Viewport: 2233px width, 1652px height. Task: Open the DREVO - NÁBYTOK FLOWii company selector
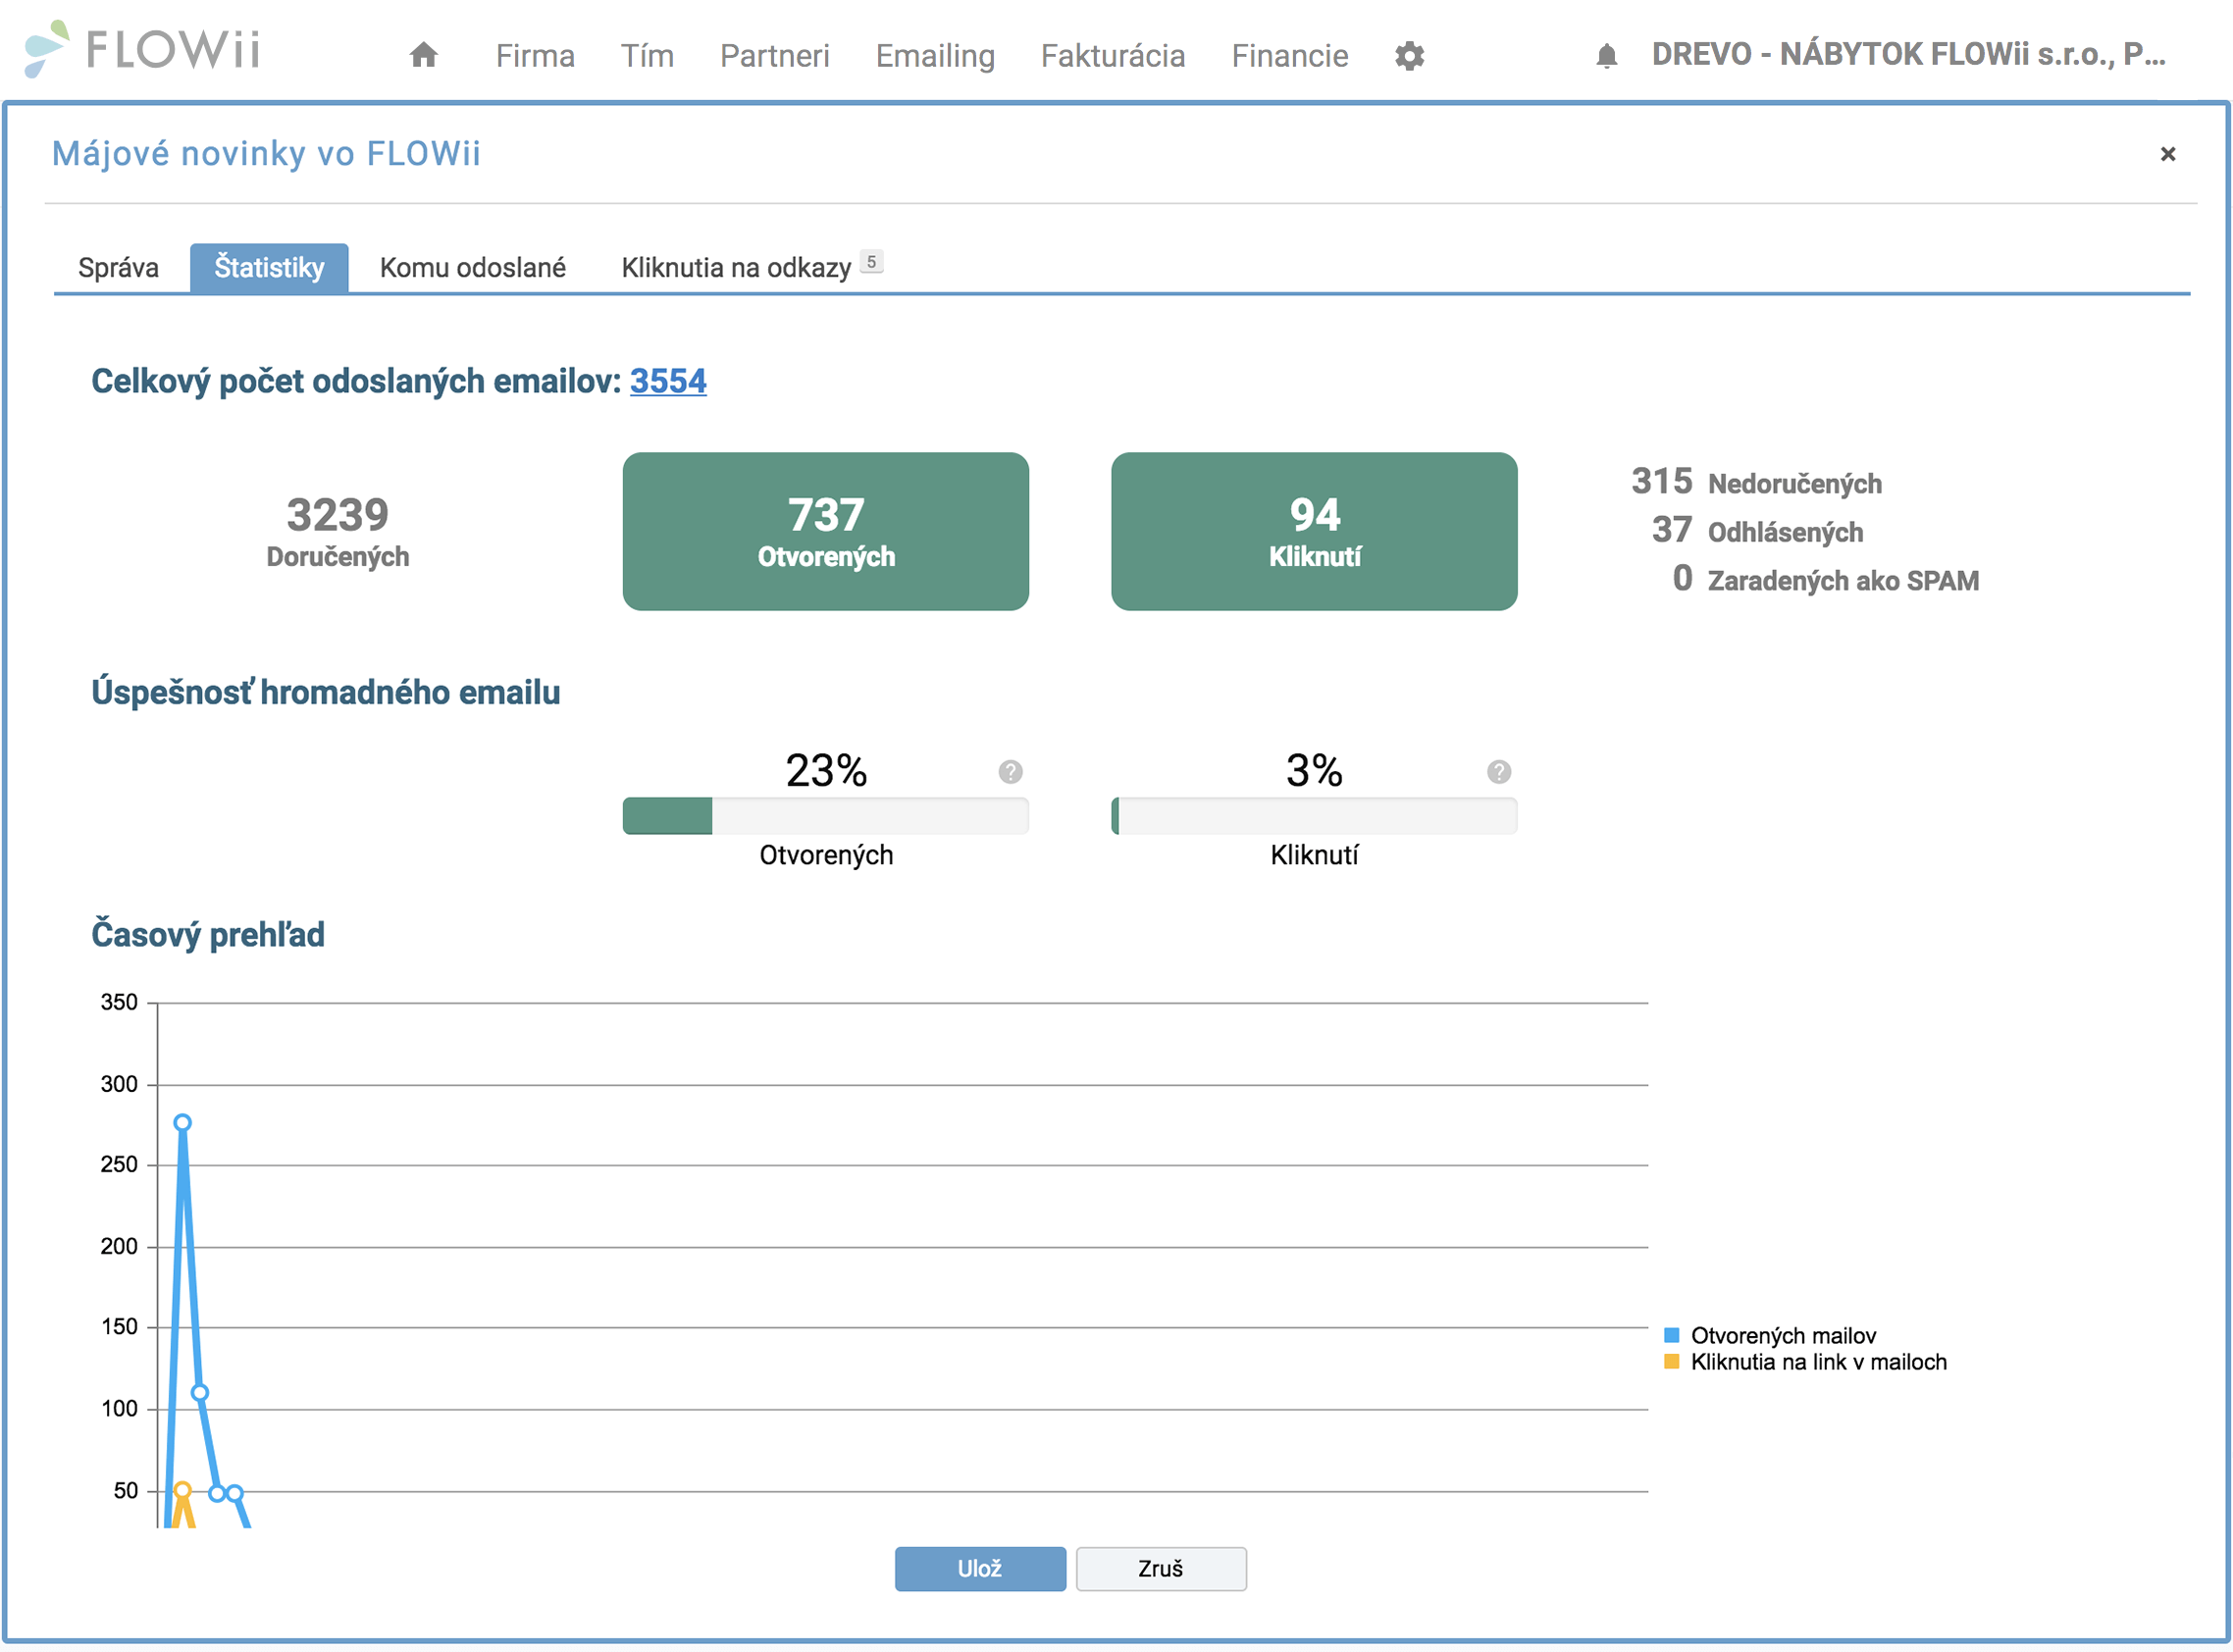pos(1908,54)
